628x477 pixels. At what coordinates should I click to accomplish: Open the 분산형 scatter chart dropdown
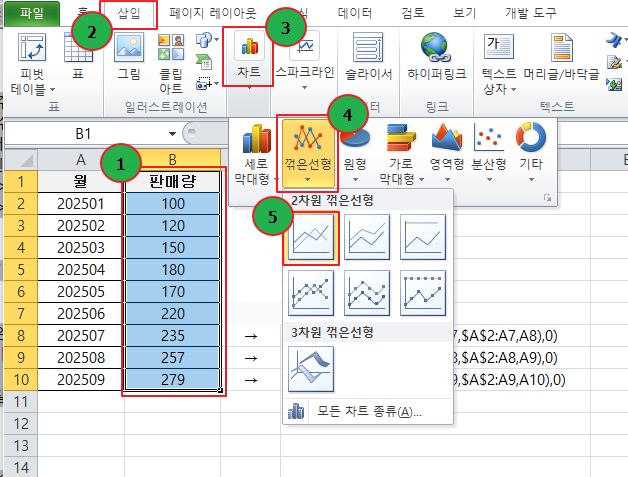489,154
